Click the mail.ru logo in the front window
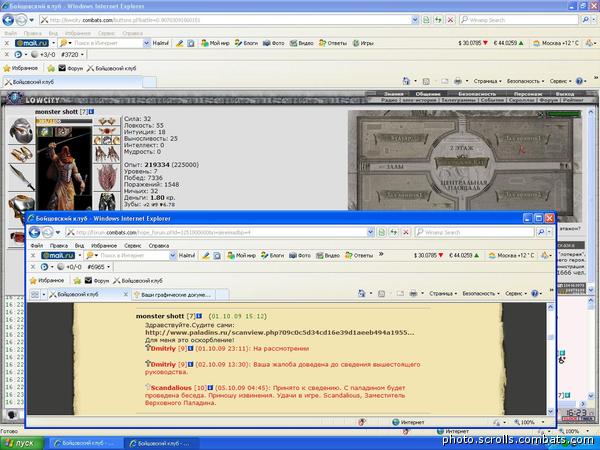Viewport: 600px width, 450px height. 58,255
